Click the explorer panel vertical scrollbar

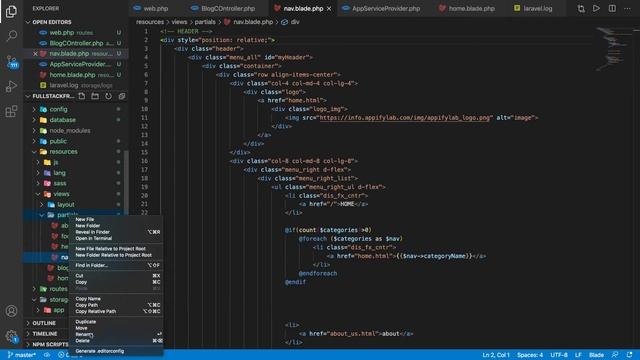126,184
